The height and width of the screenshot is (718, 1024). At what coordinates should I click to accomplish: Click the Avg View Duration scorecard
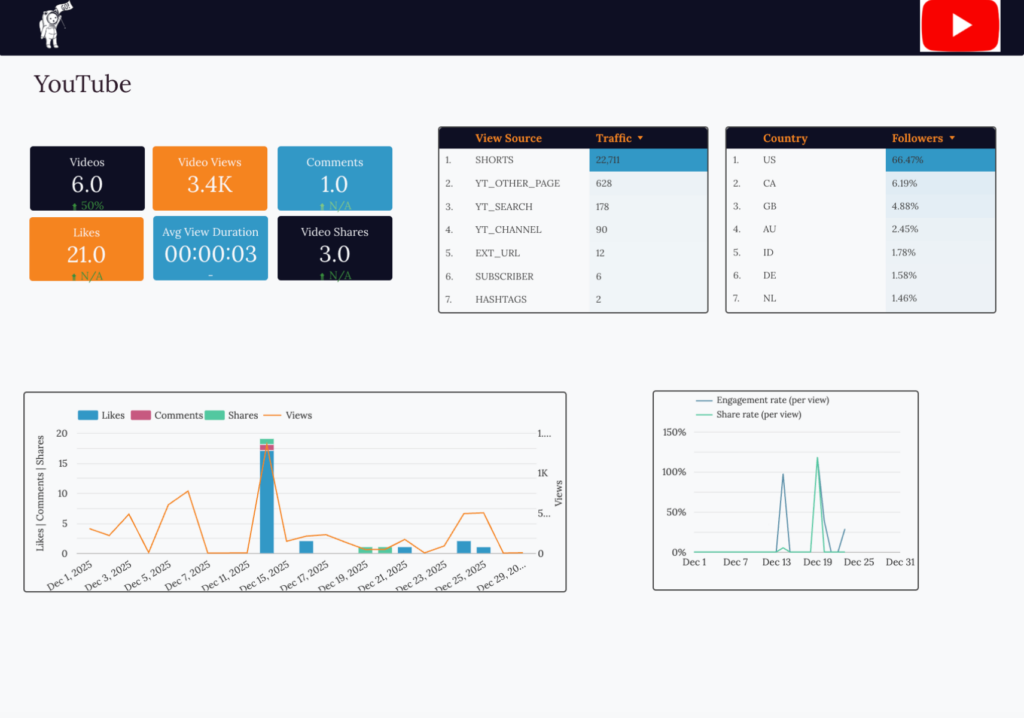tap(210, 248)
